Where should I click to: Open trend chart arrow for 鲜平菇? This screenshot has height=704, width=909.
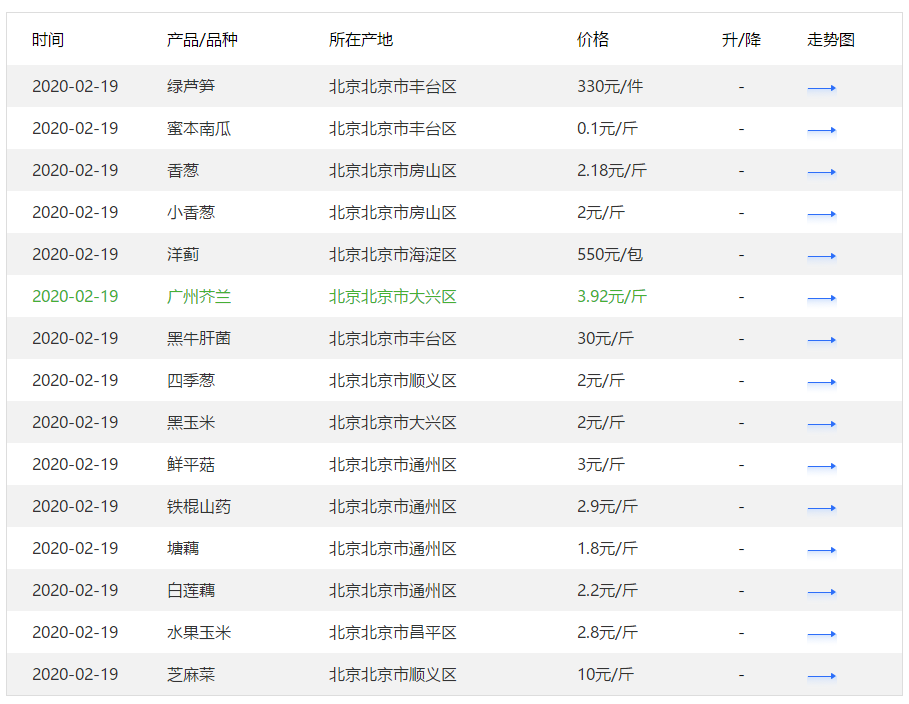coord(821,466)
